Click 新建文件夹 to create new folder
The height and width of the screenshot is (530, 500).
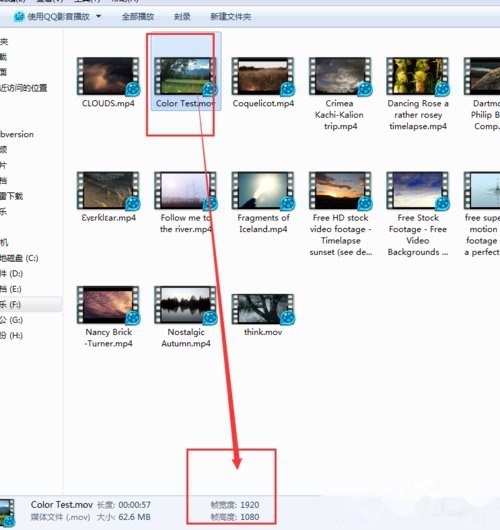(x=231, y=17)
